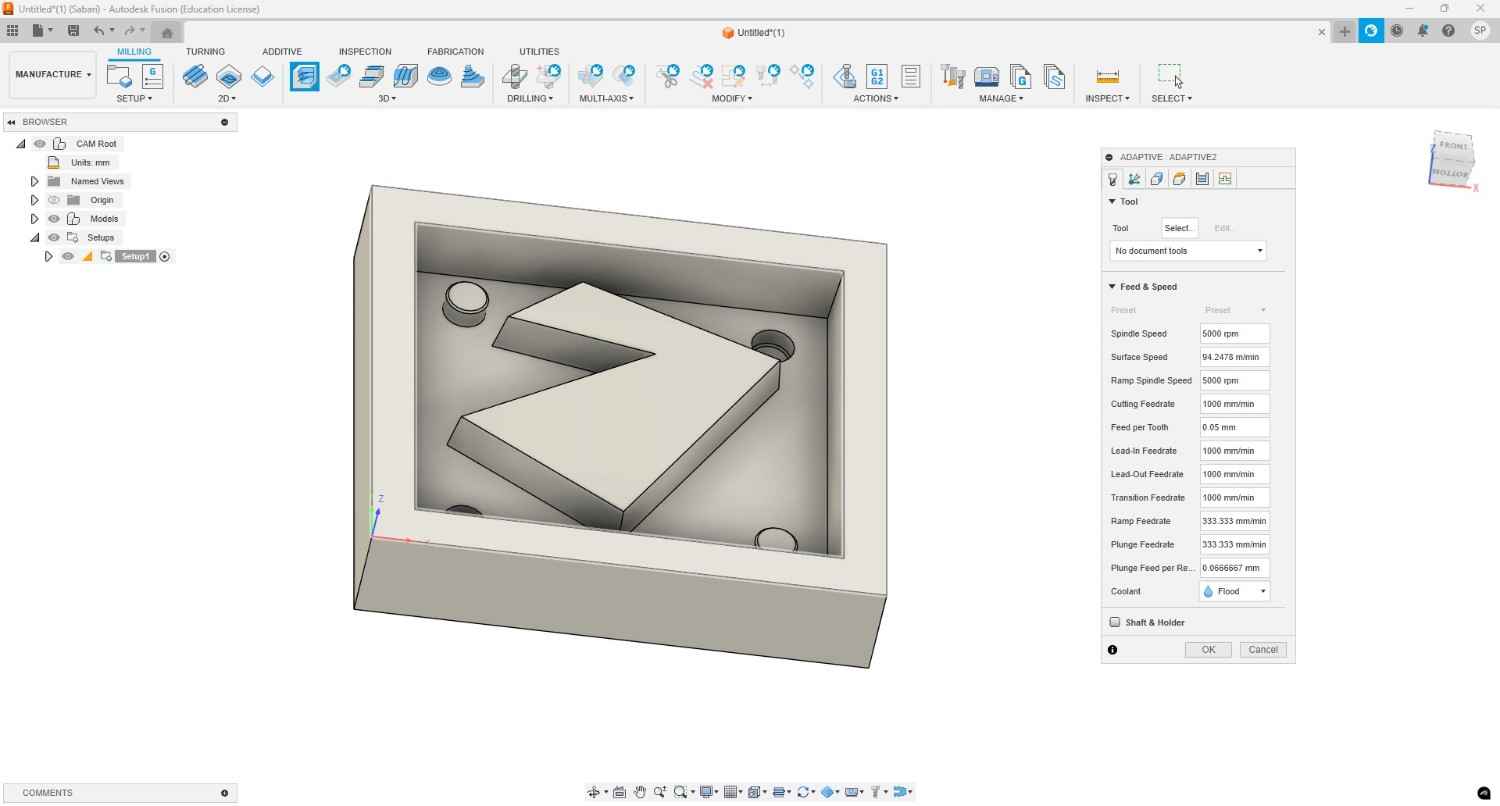Image resolution: width=1500 pixels, height=806 pixels.
Task: Open the Coolant Flood dropdown
Action: point(1234,591)
